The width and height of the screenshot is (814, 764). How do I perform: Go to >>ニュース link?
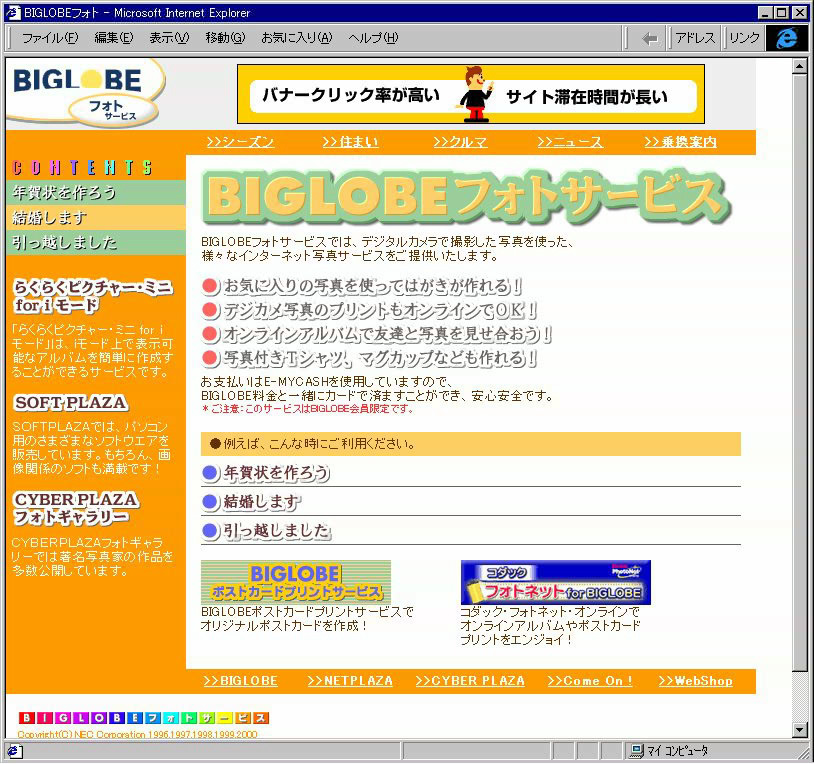point(570,142)
